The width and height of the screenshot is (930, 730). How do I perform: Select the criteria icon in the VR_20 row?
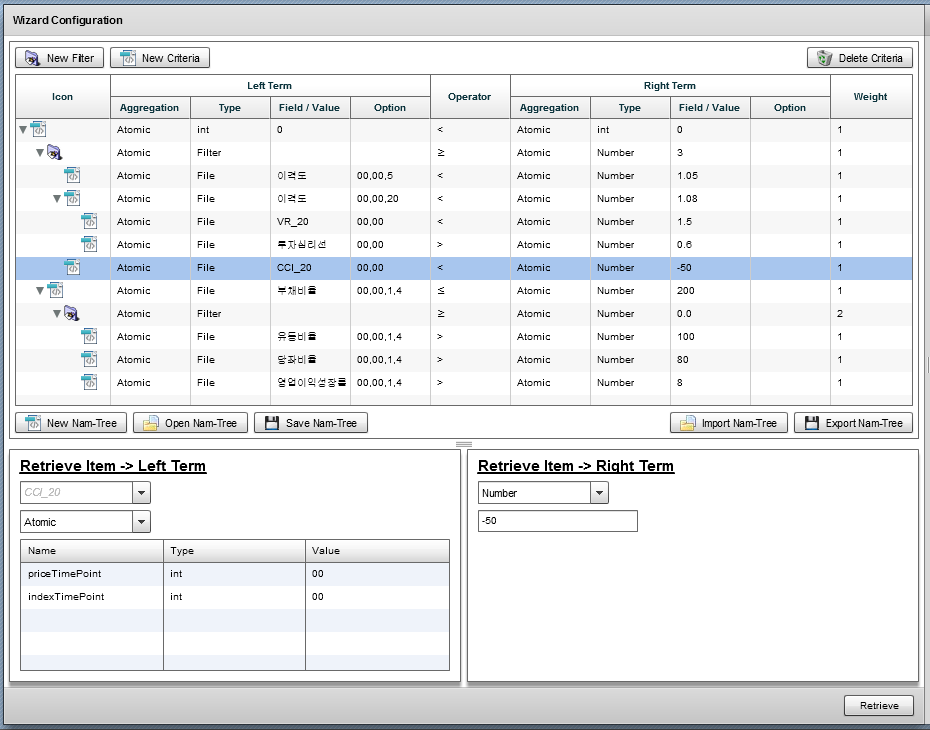point(90,221)
